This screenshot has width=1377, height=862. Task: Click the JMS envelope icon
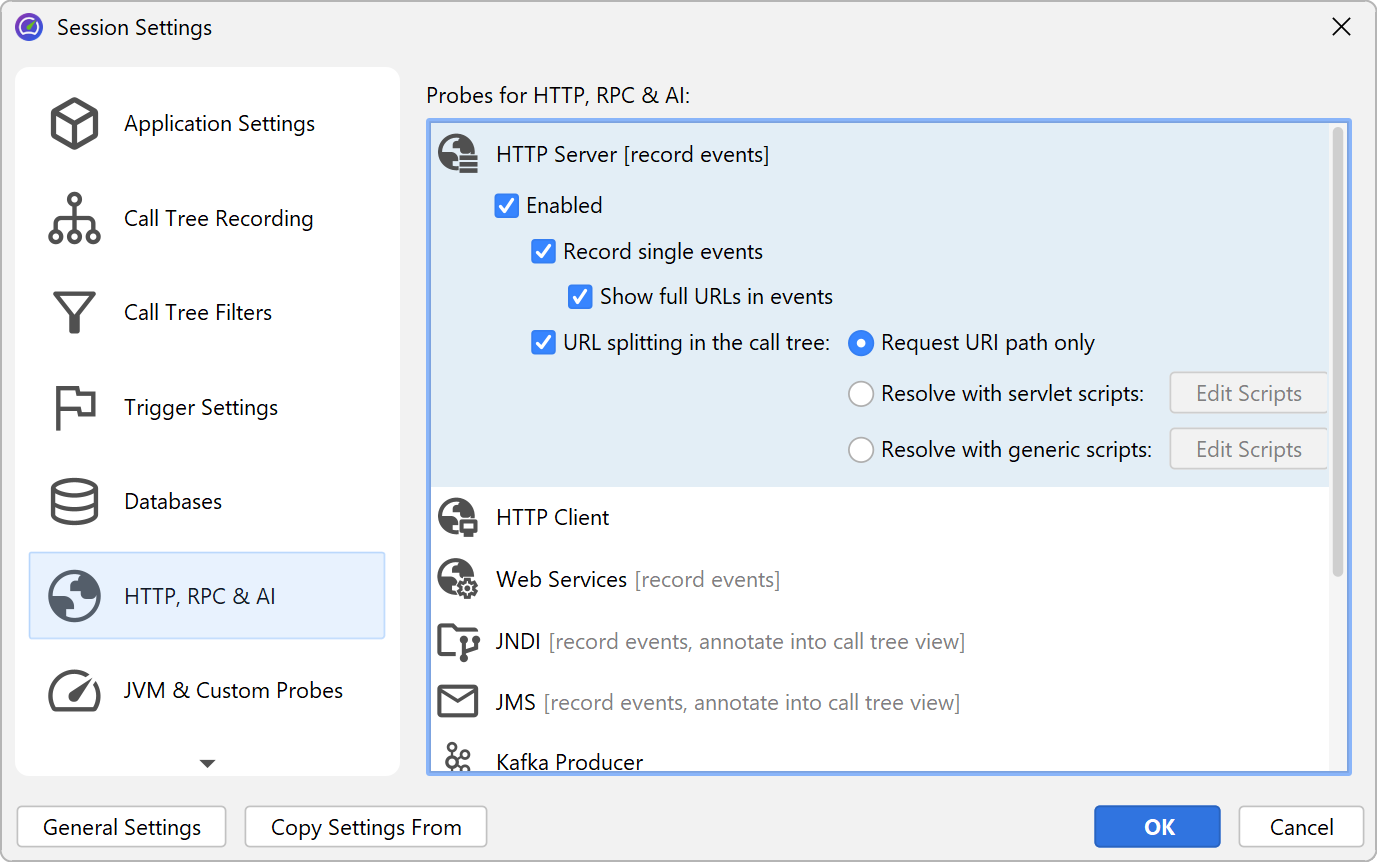tap(458, 703)
